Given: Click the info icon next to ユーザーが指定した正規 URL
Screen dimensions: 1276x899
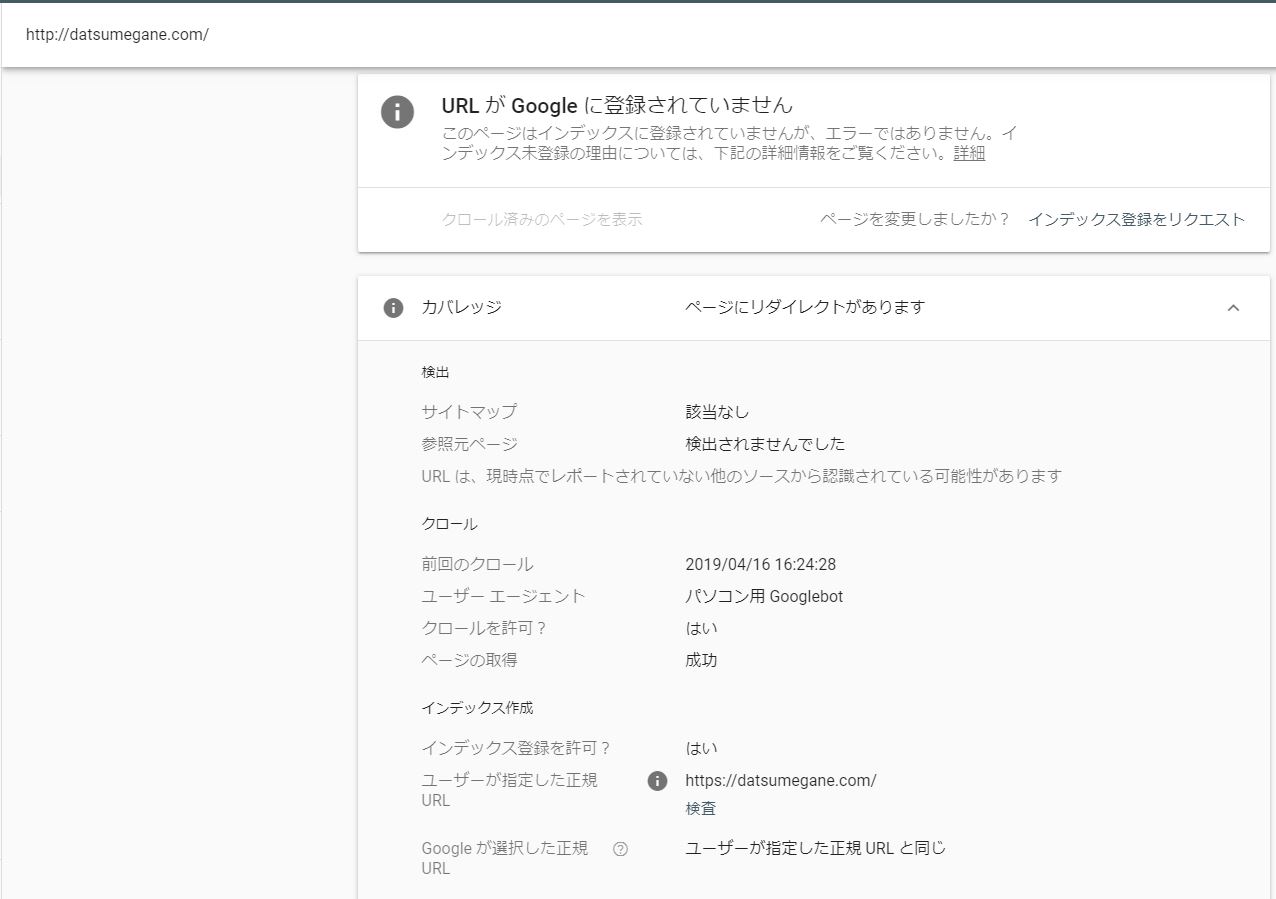Looking at the screenshot, I should point(657,781).
